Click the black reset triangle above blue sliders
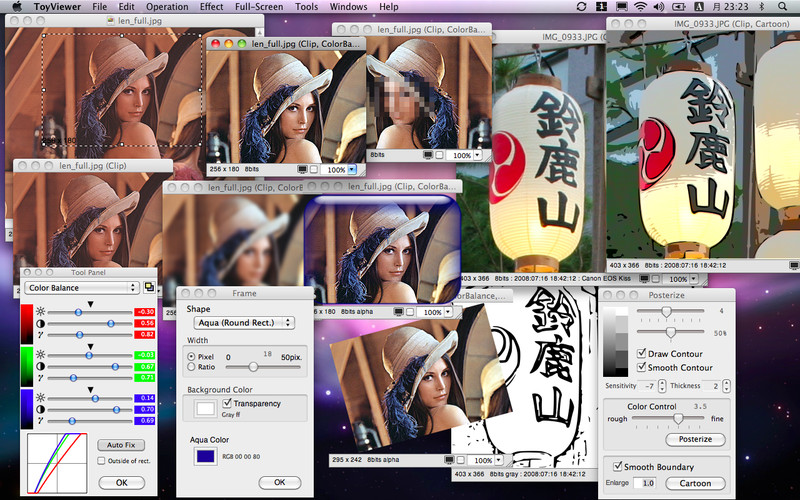Image resolution: width=800 pixels, height=500 pixels. tap(90, 390)
